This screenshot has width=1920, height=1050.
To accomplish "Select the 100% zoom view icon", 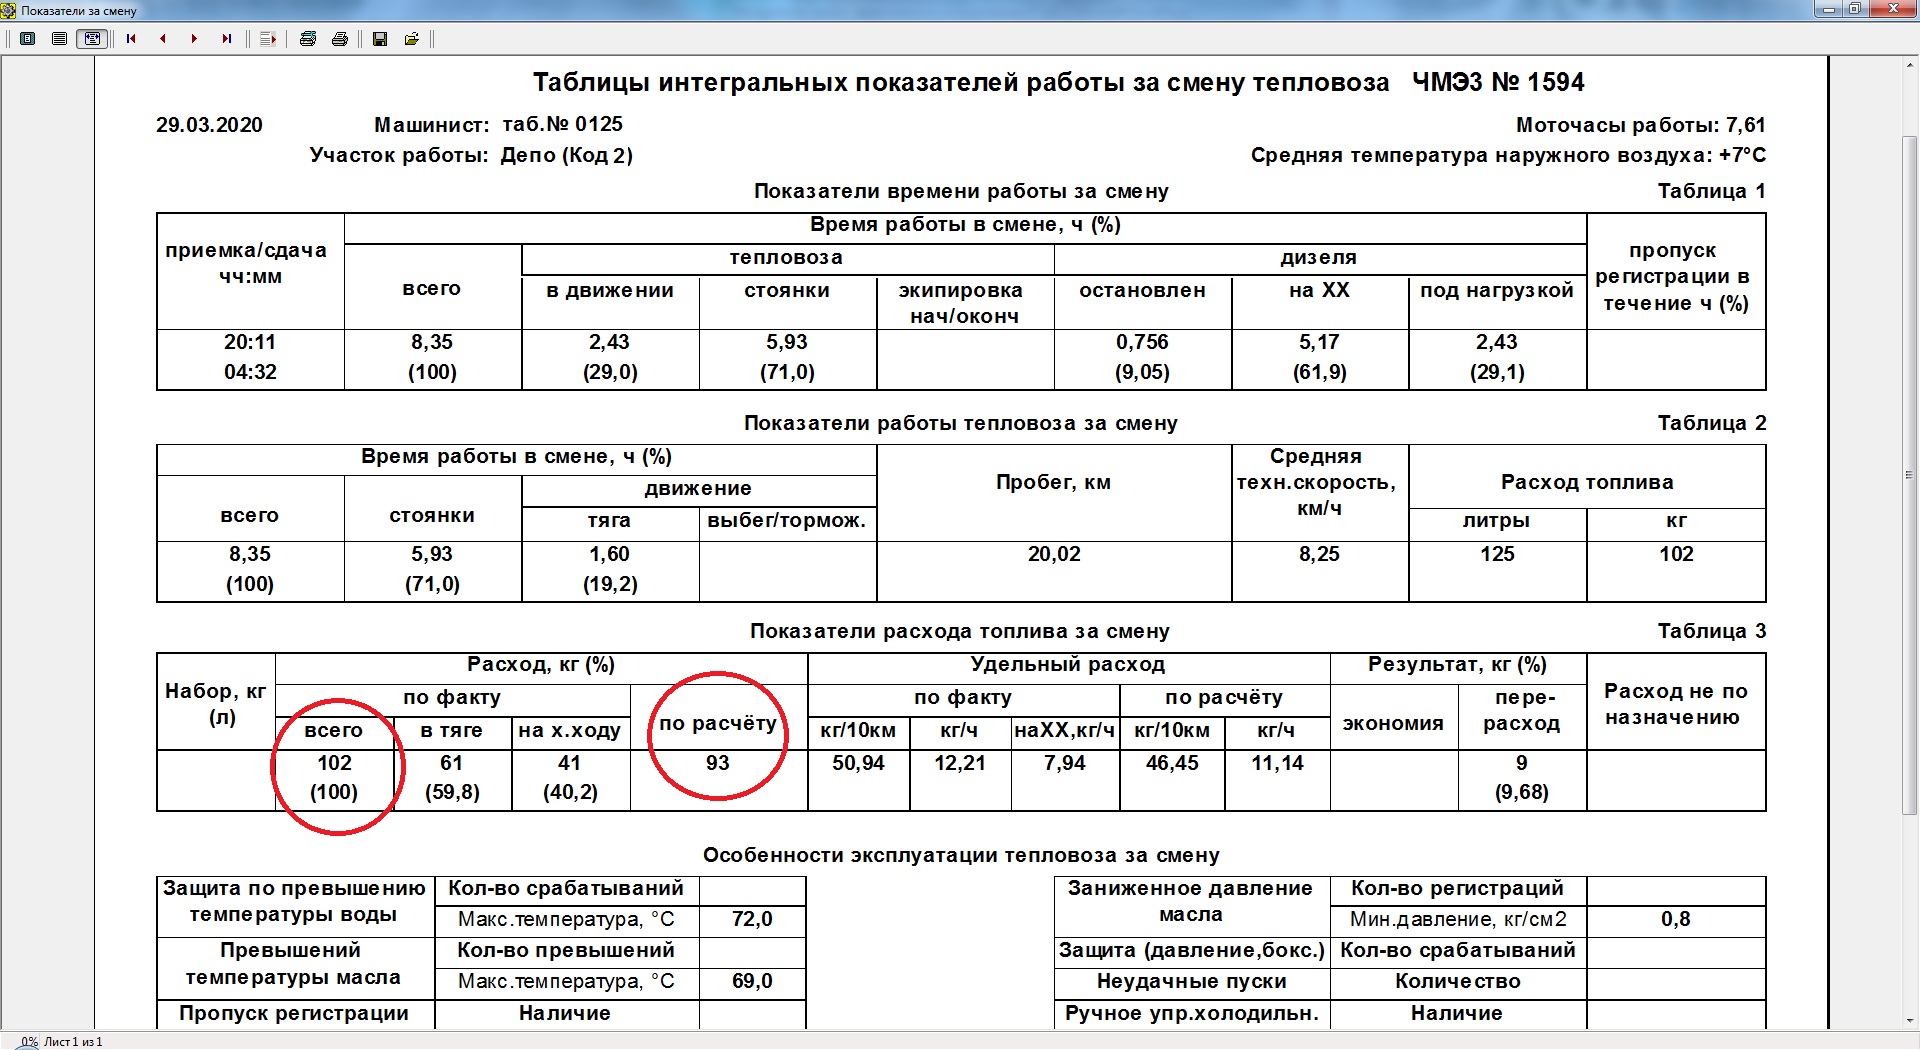I will click(x=60, y=39).
